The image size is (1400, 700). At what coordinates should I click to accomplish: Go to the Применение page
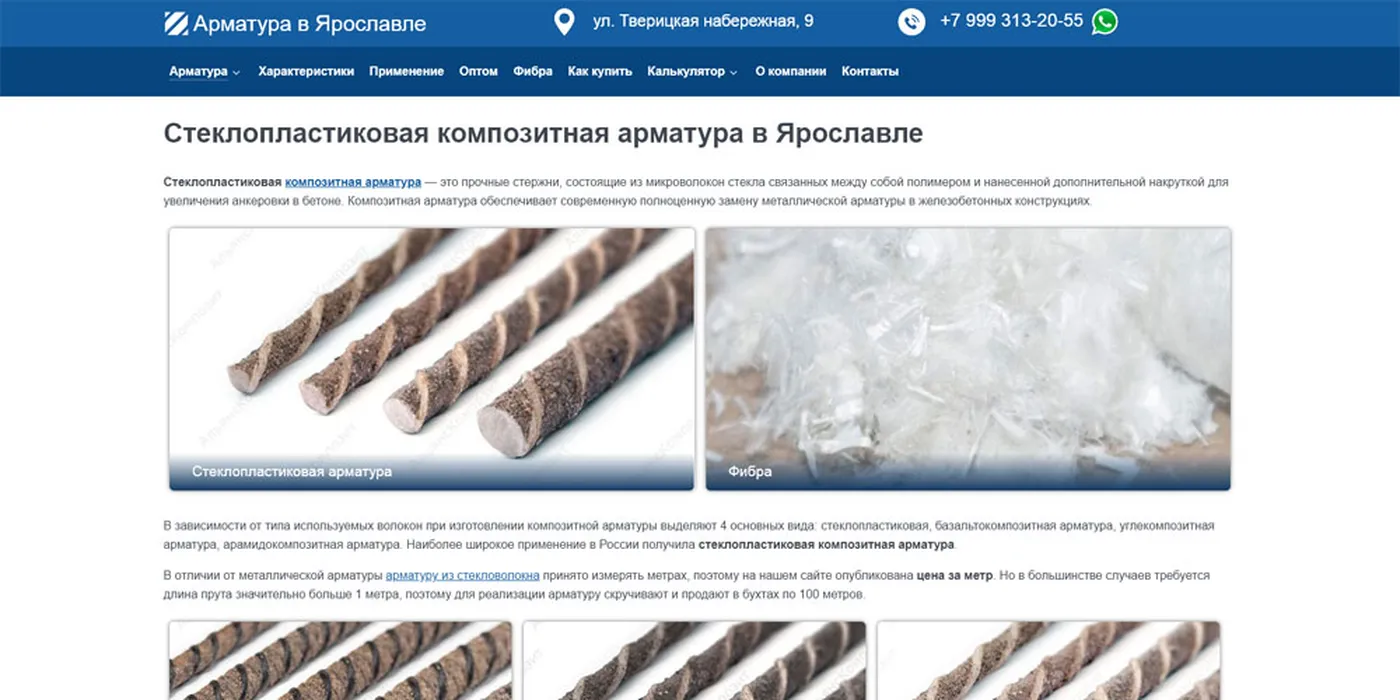(x=406, y=72)
